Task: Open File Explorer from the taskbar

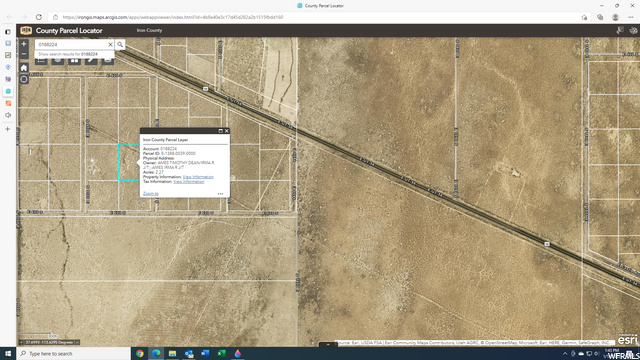Action: coord(172,353)
